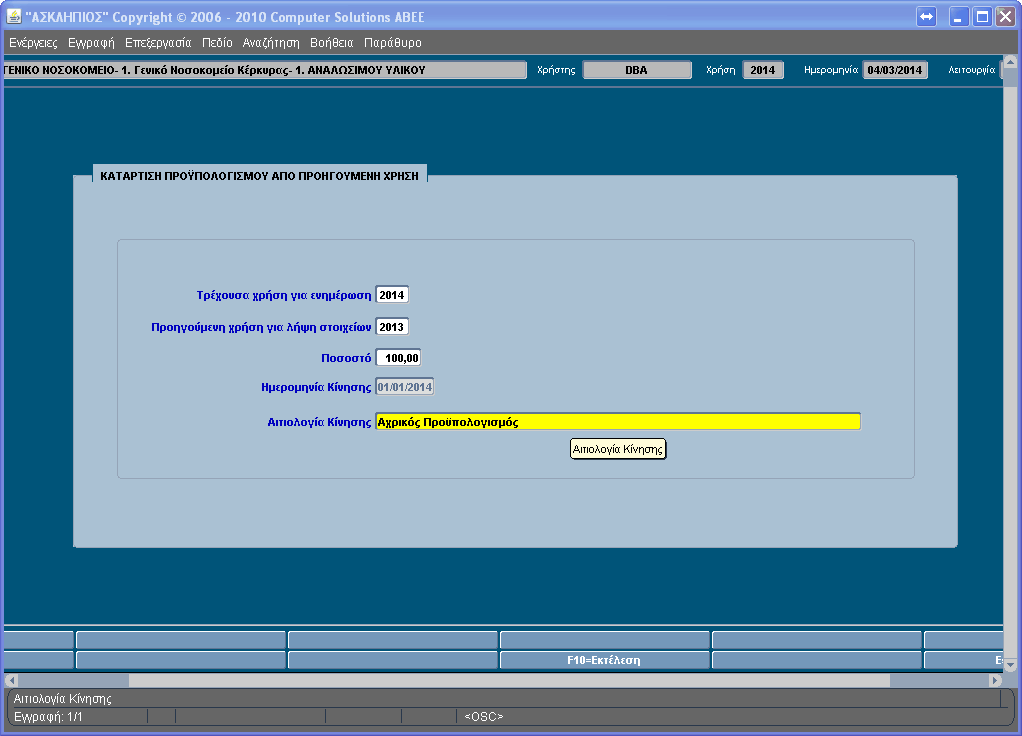Click the Τρέχουσα χρήση field showing 2014
The width and height of the screenshot is (1022, 736).
[x=392, y=295]
